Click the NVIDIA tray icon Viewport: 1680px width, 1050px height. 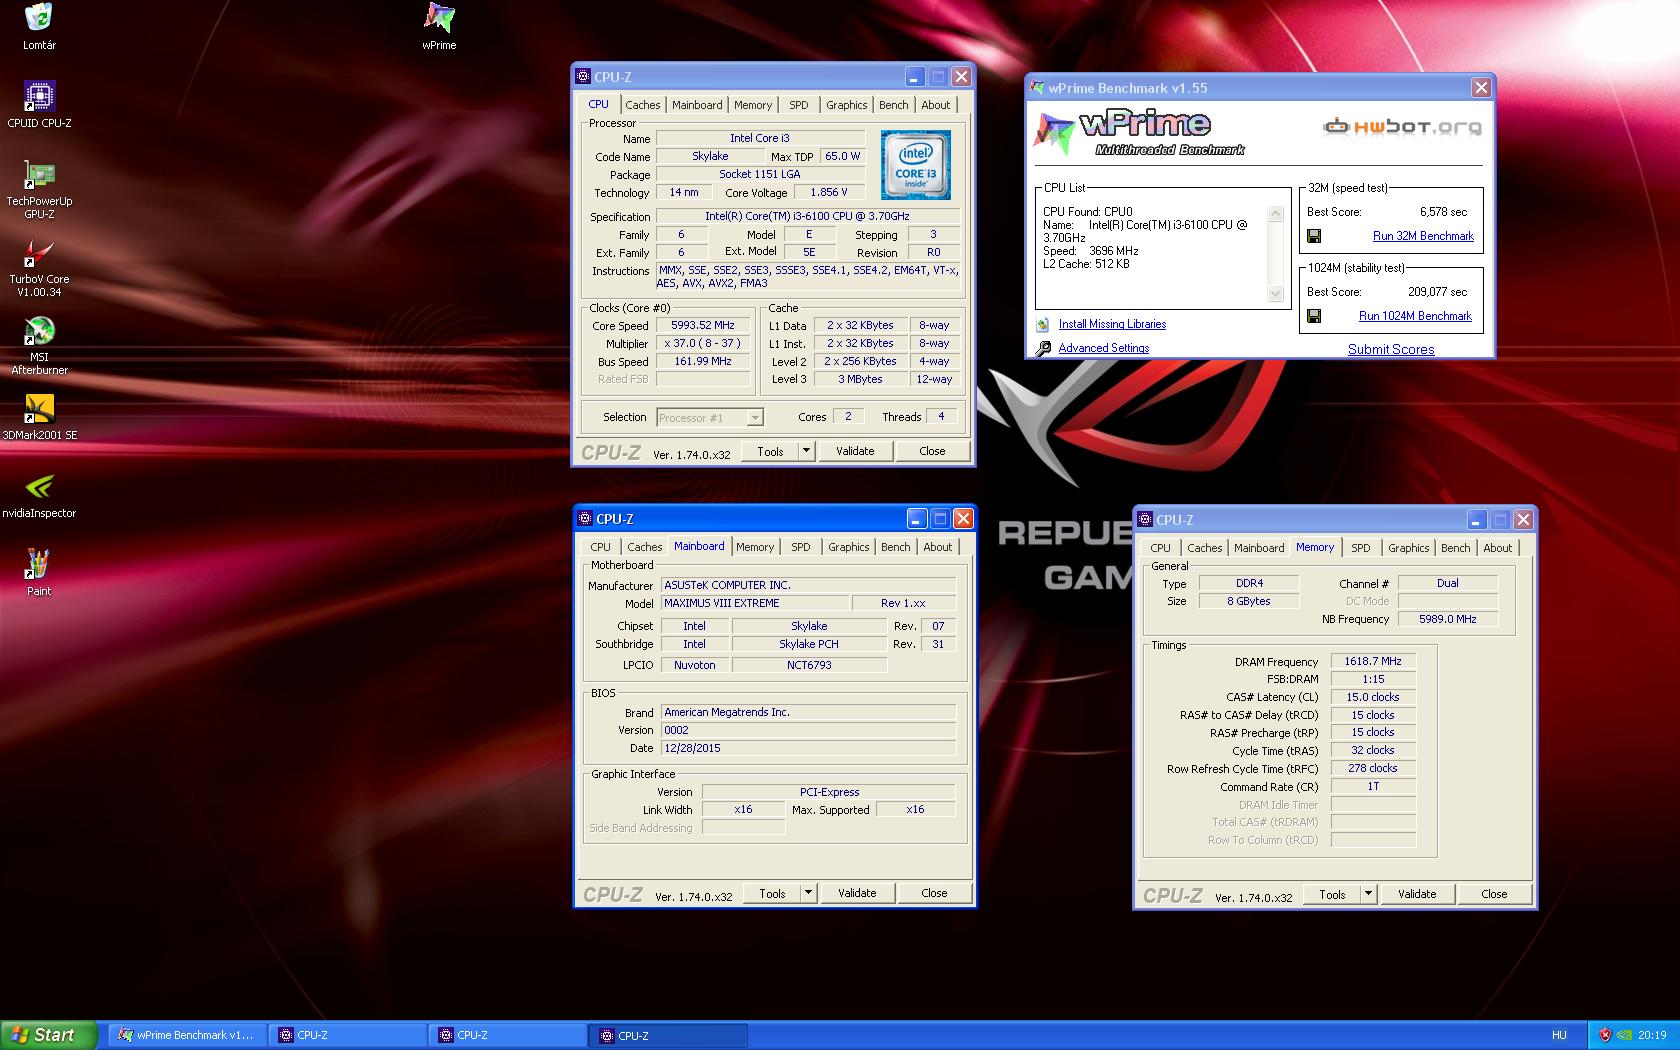tap(1624, 1035)
